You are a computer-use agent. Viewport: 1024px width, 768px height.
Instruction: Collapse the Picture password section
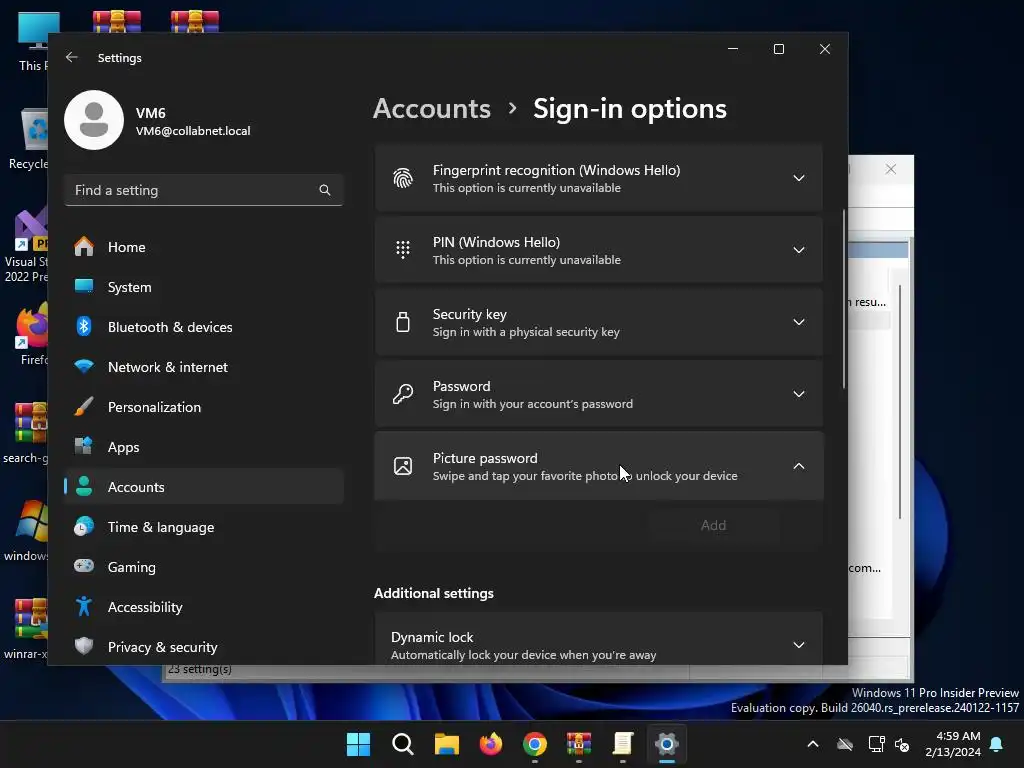pyautogui.click(x=599, y=466)
